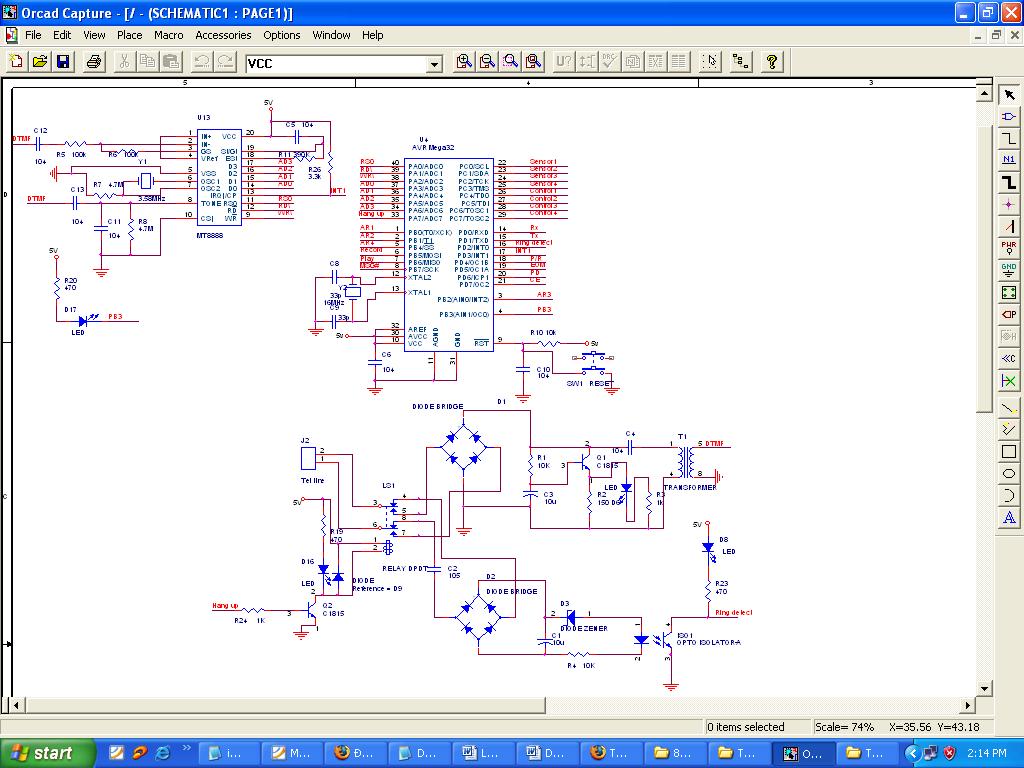Toggle Snap to Grid in the toolbar
Viewport: 1024px width, 768px height.
point(709,62)
